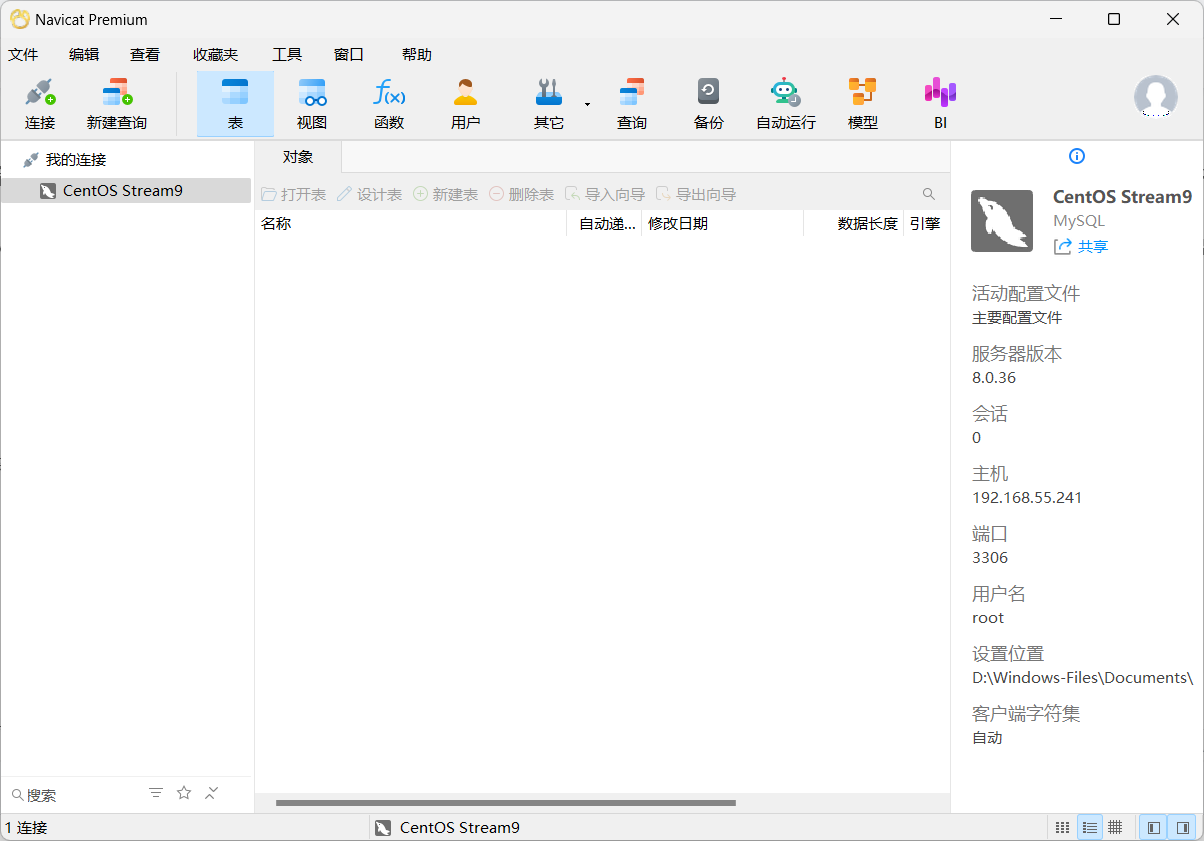The image size is (1204, 841).
Task: Click the host value 192.168.55.241
Action: (1027, 498)
